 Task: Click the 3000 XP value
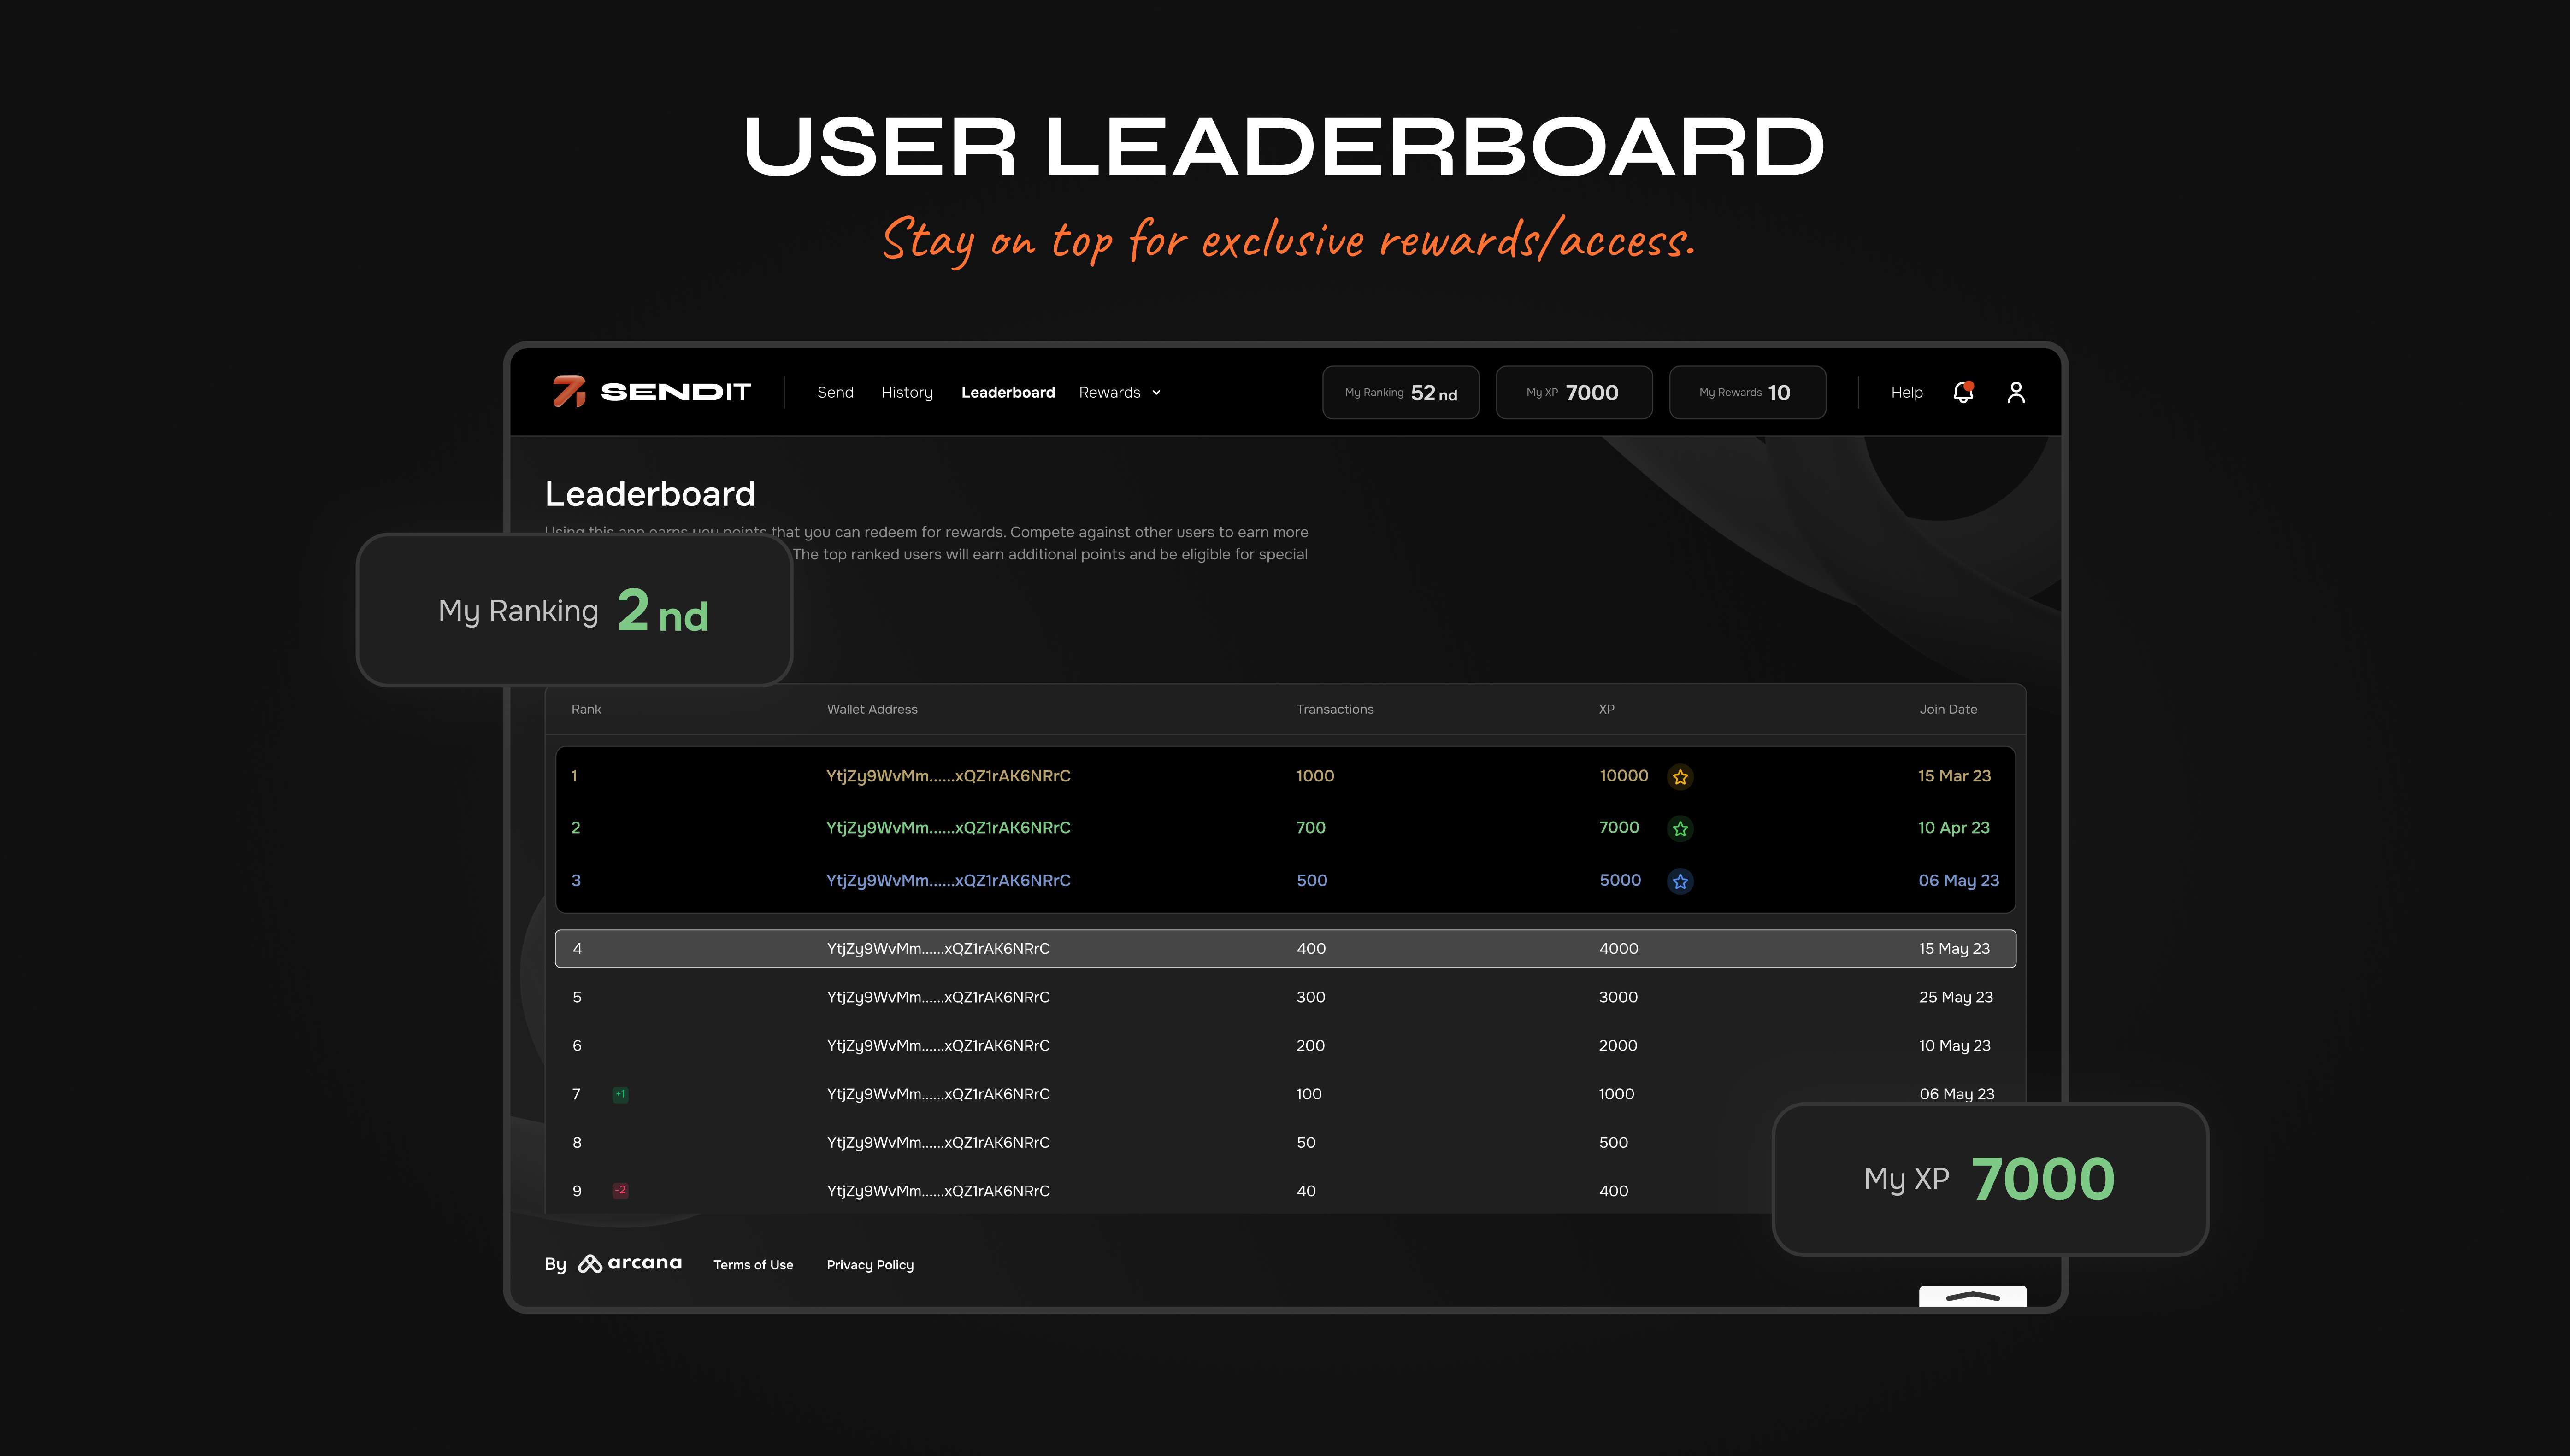point(1618,997)
